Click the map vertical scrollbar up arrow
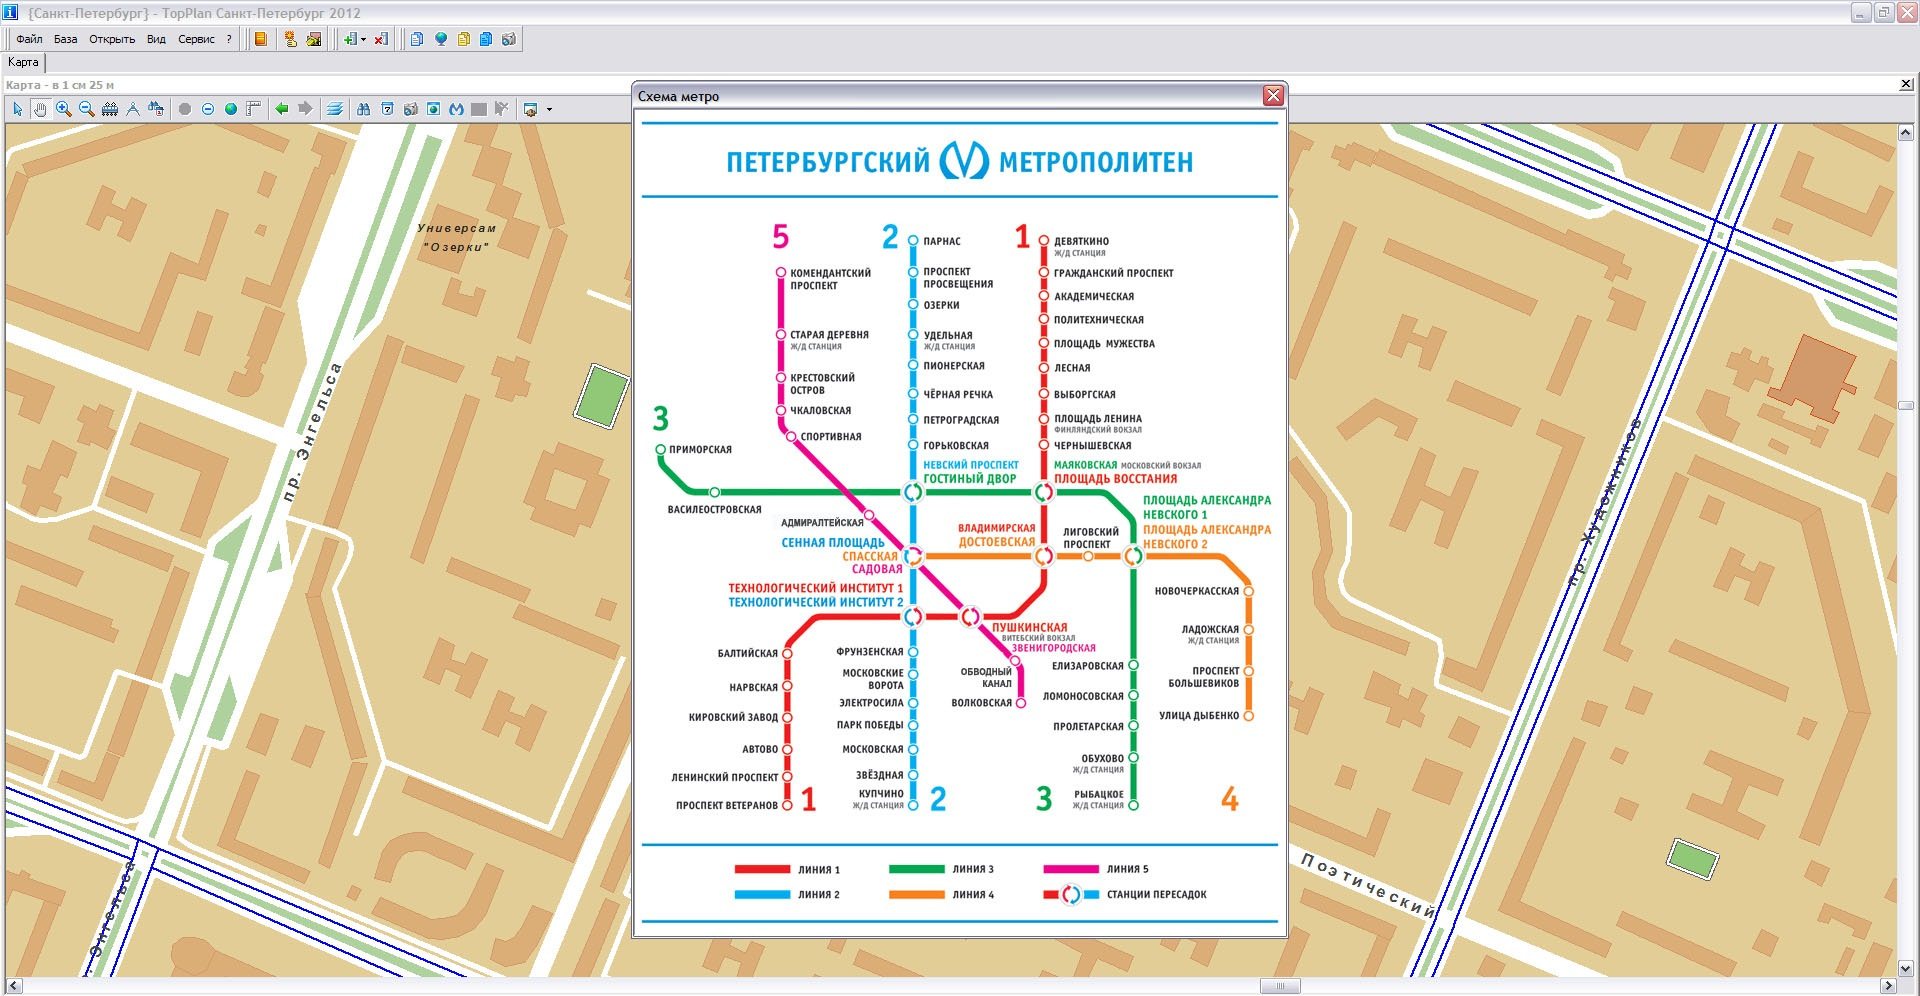 [x=1906, y=132]
